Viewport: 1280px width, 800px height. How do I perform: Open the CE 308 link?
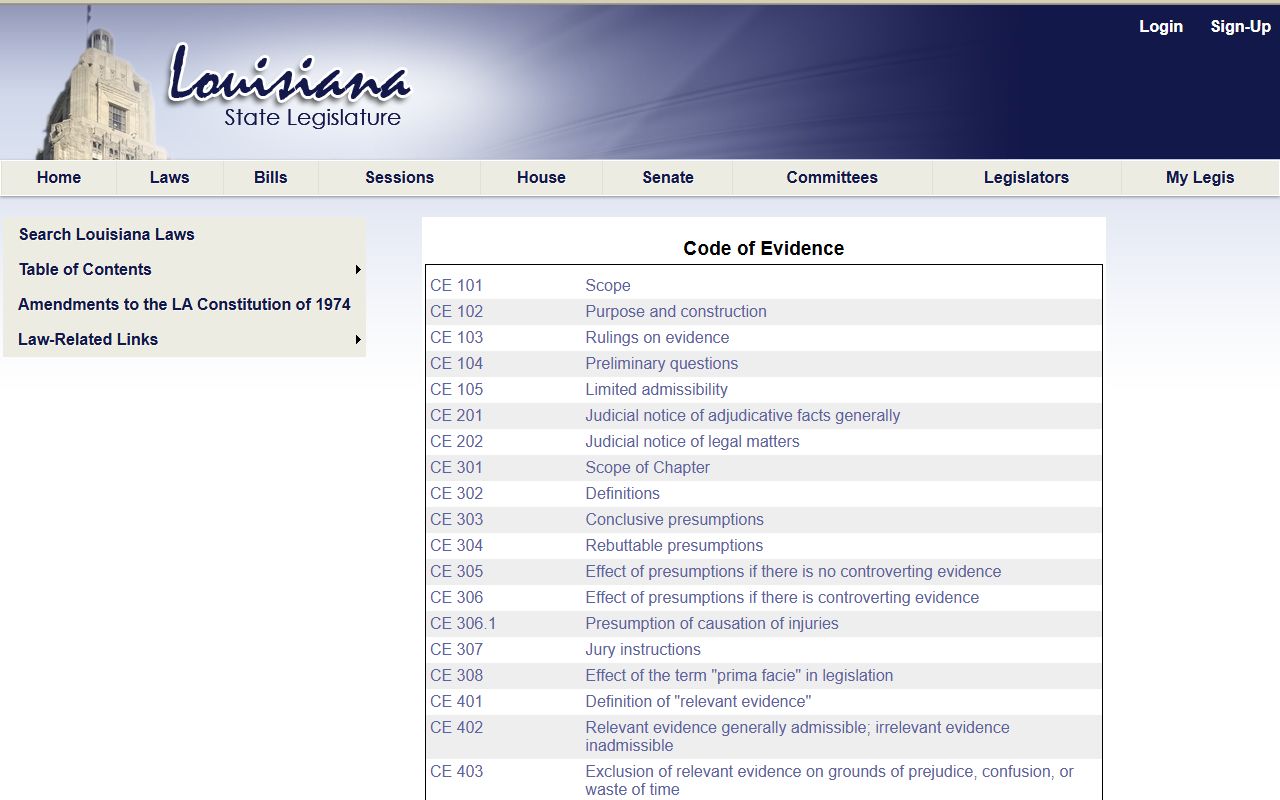point(456,676)
